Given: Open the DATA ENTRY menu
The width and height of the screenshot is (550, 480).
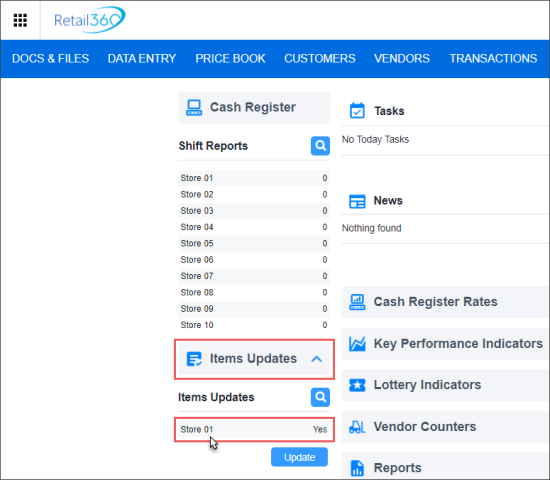Looking at the screenshot, I should (142, 59).
